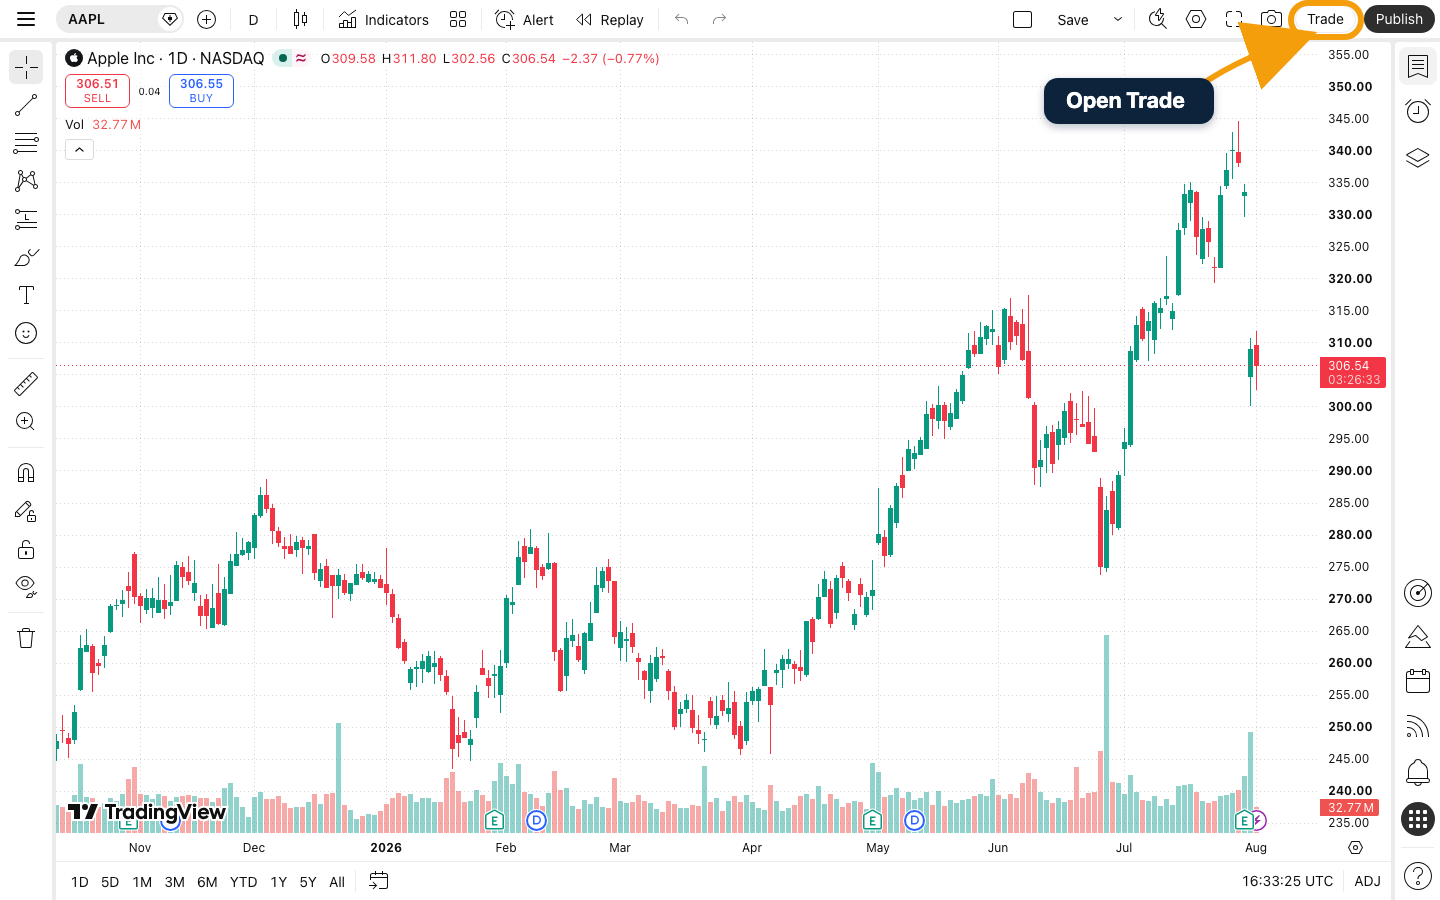Open the economic calendar panel

[1417, 682]
